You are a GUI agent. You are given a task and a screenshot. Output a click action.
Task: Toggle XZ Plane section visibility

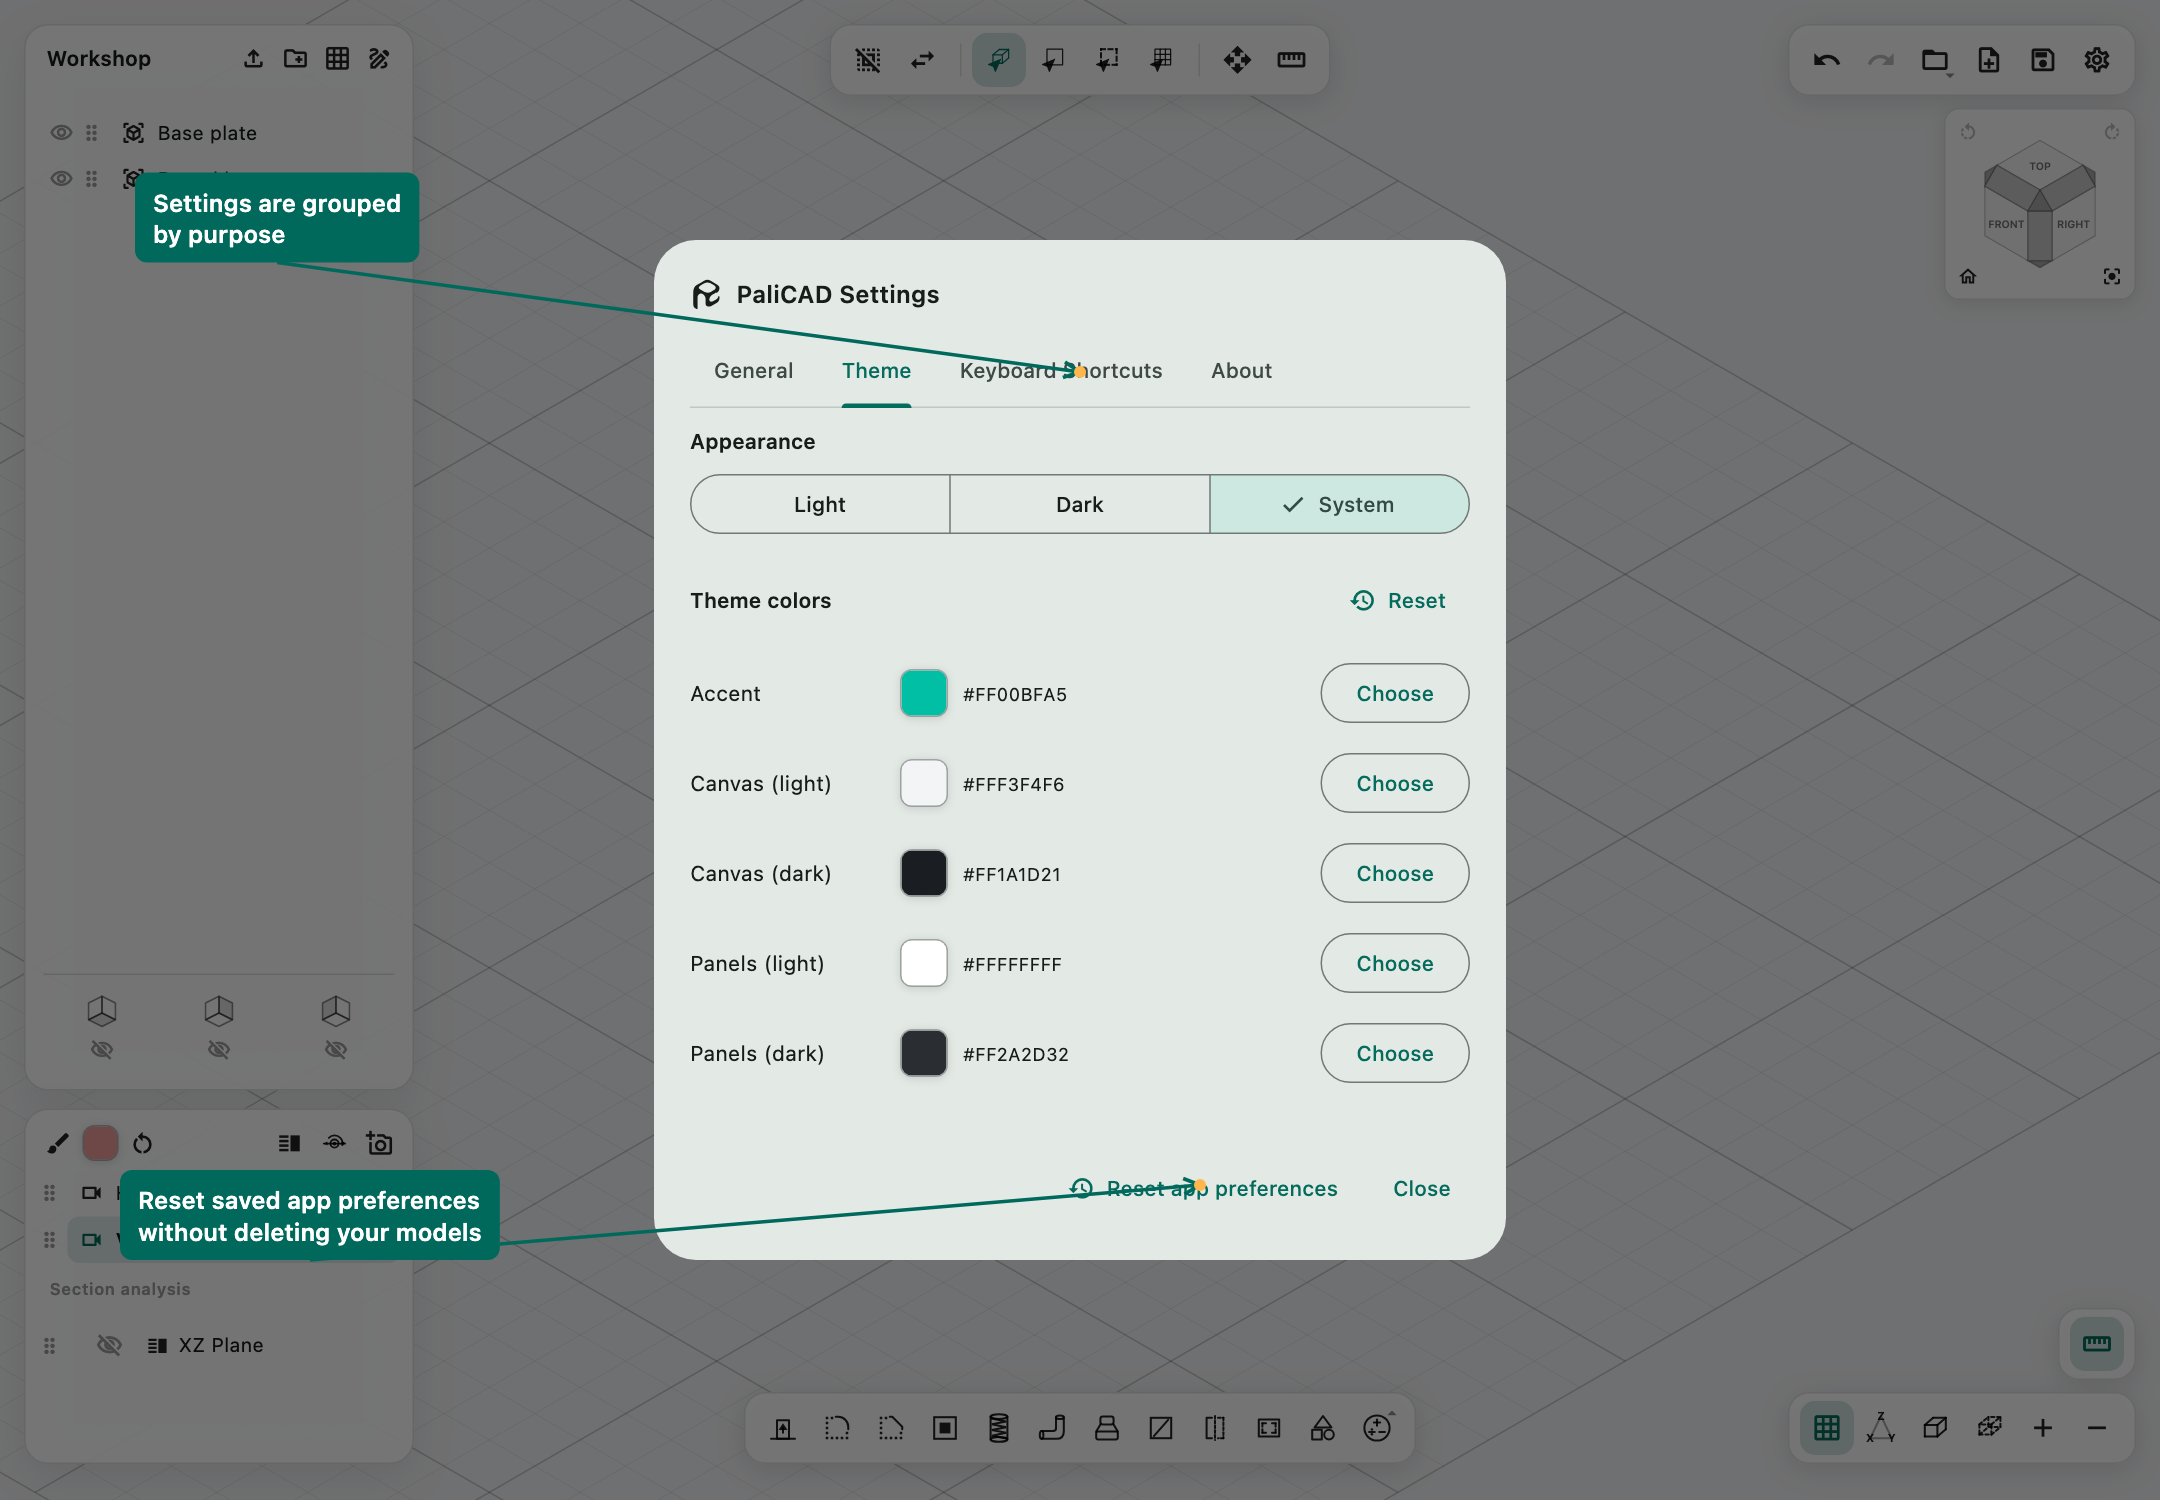[109, 1345]
